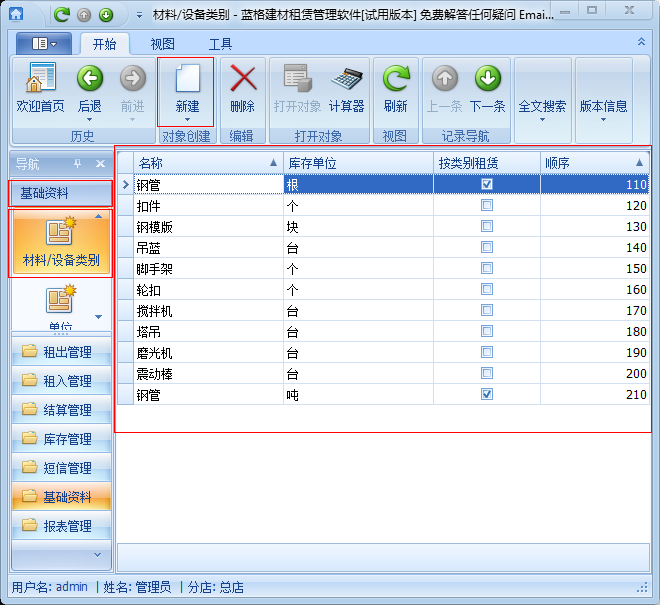This screenshot has width=660, height=605.
Task: Delete record using the 删除 red X
Action: coord(243,88)
